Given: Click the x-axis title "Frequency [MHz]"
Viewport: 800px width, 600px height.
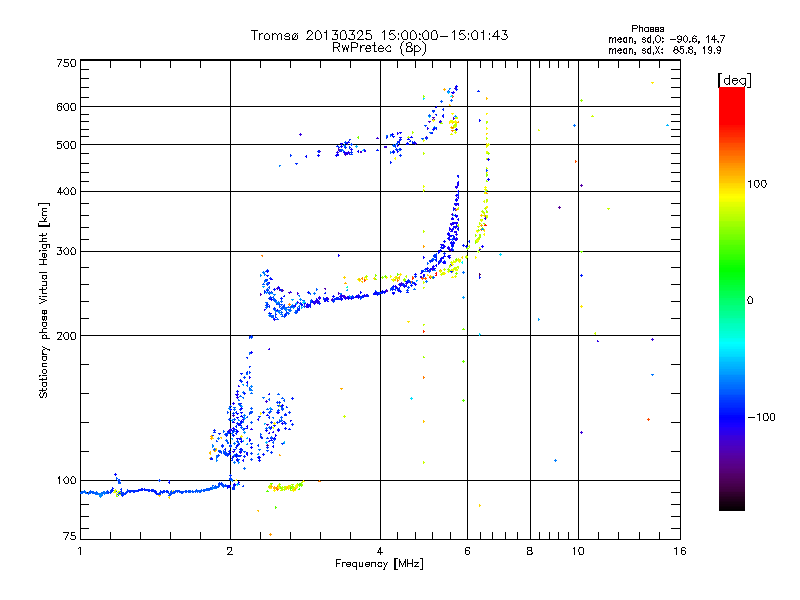Looking at the screenshot, I should coord(379,564).
